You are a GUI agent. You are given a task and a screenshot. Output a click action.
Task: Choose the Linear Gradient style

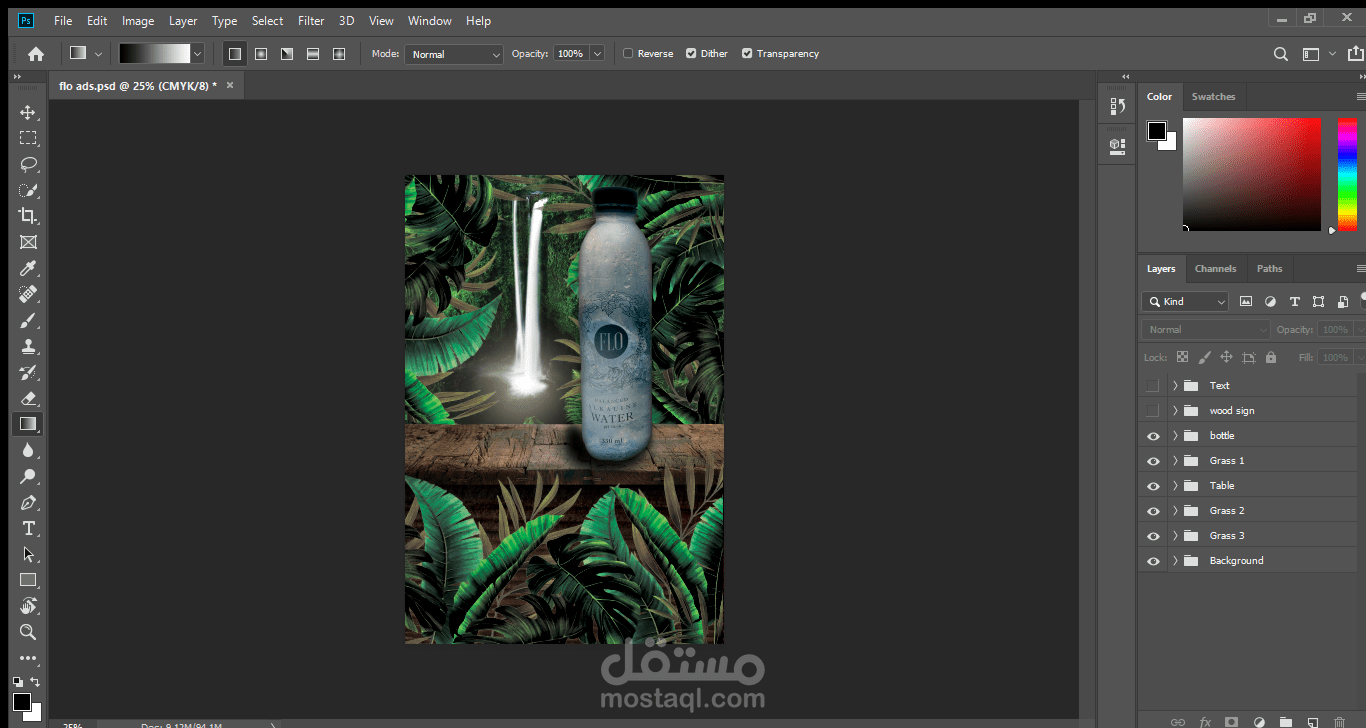(235, 54)
